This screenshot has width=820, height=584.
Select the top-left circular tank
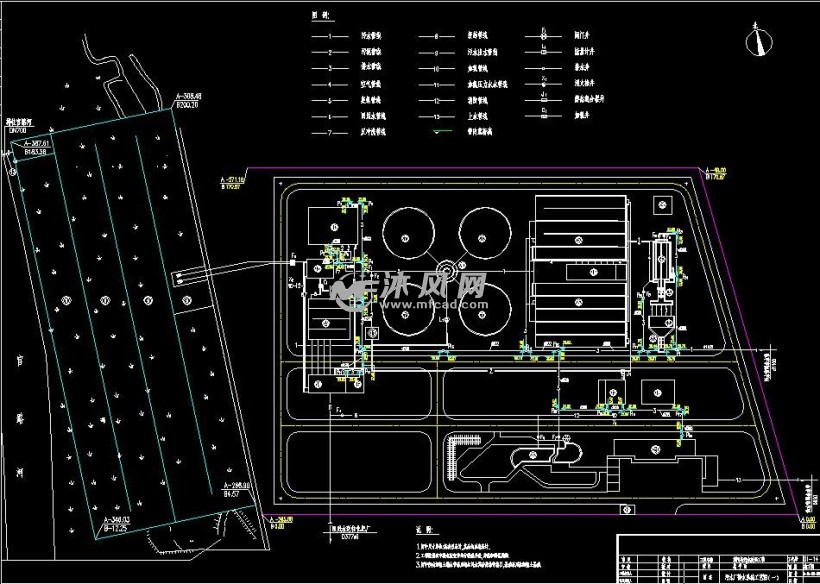(408, 233)
